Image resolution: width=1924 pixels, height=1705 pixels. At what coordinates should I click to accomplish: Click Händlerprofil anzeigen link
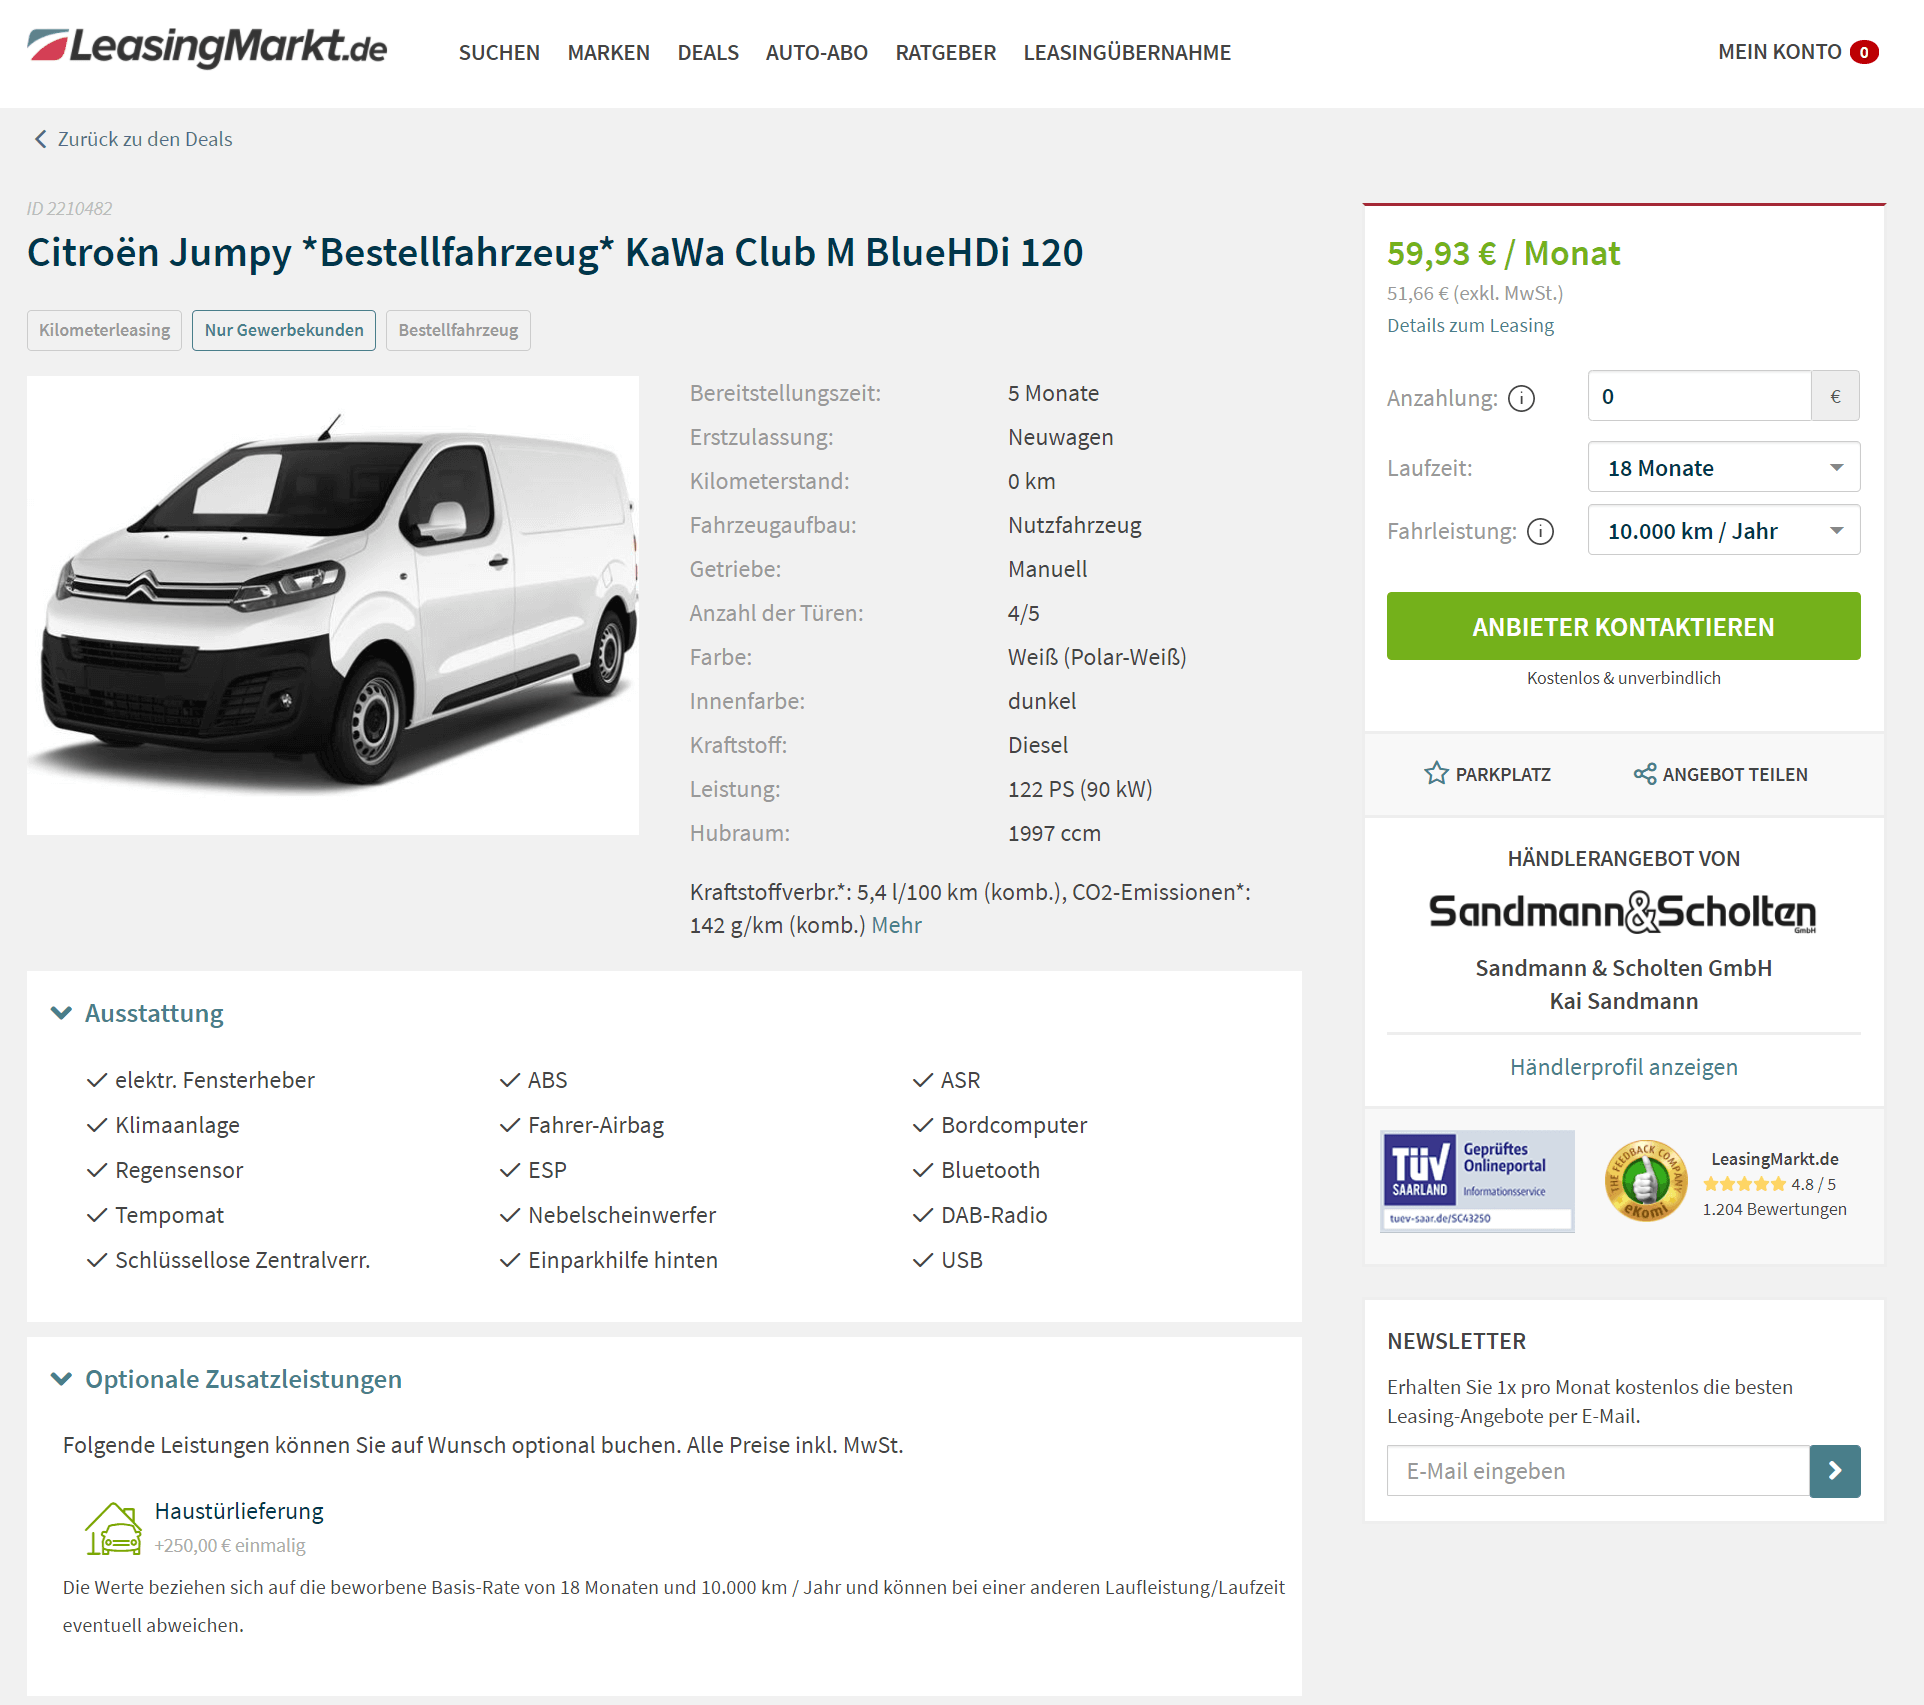pos(1623,1067)
